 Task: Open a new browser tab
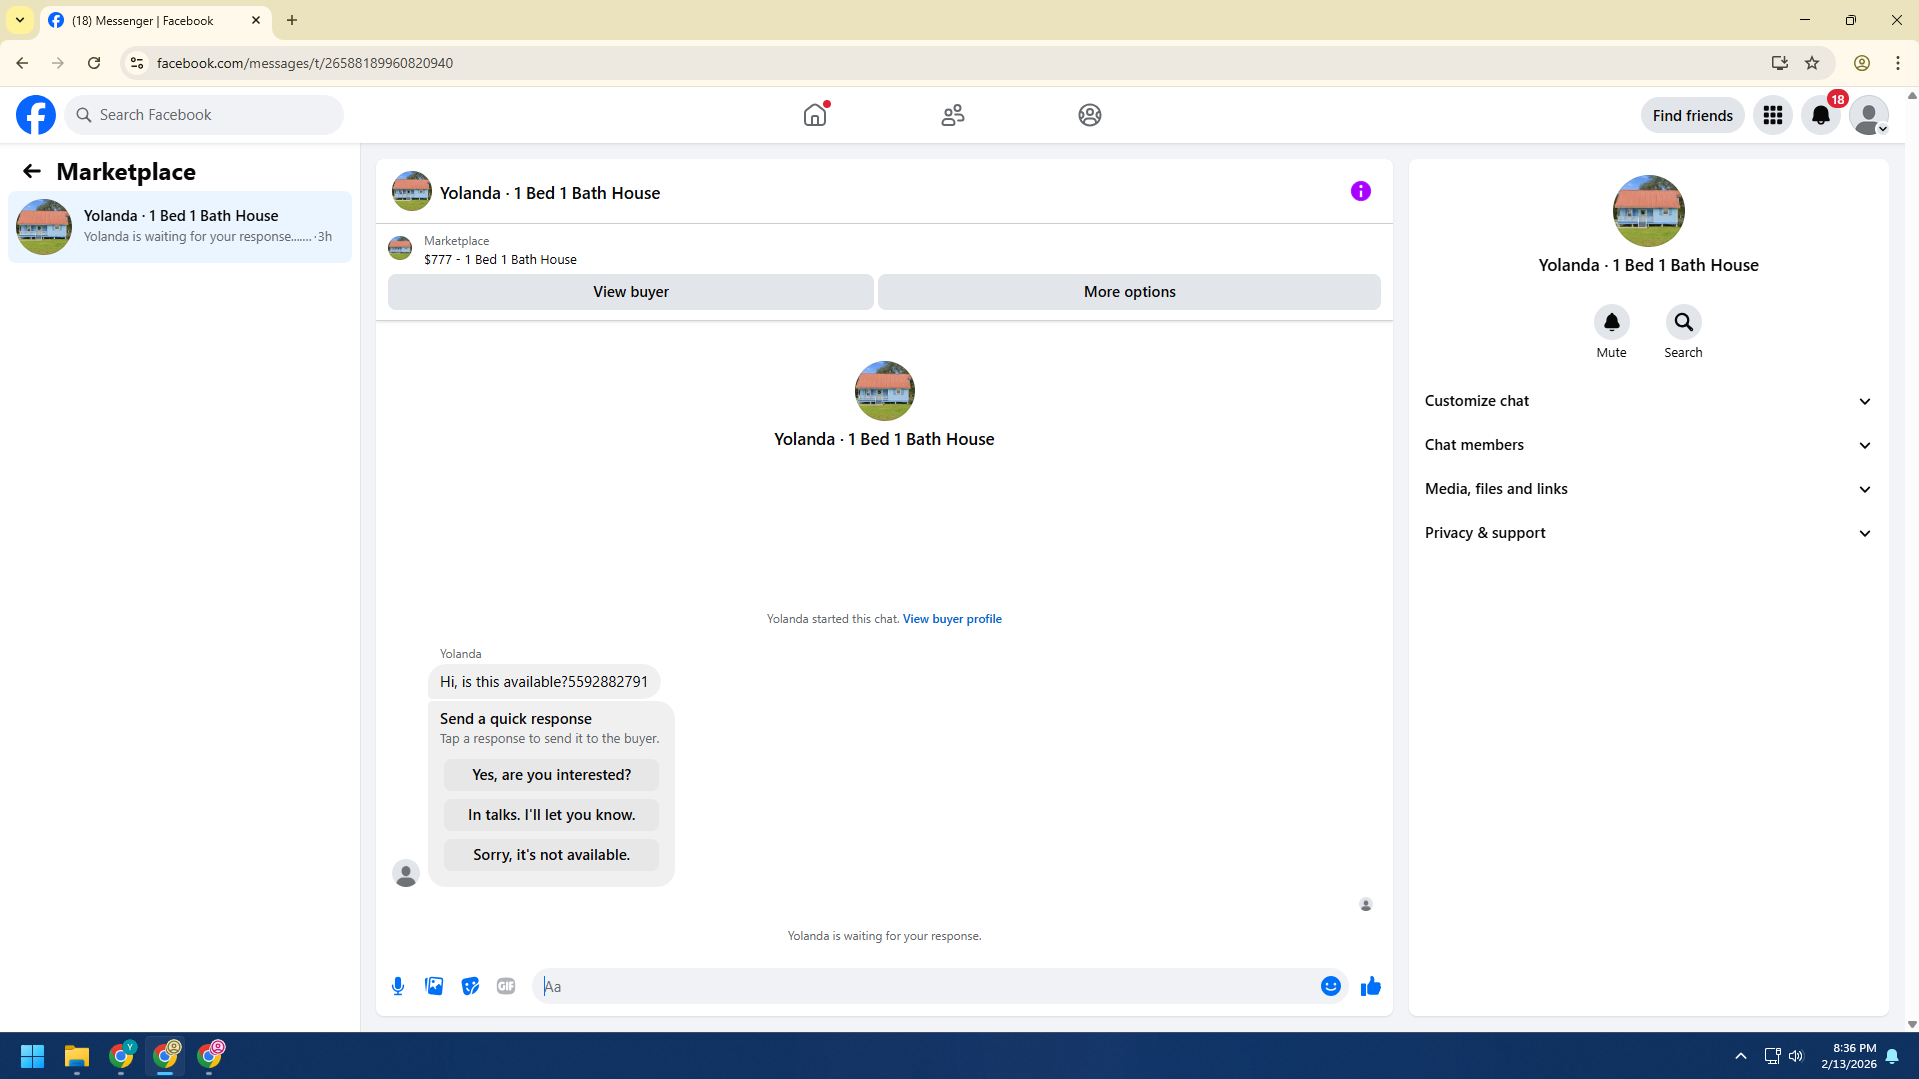tap(292, 20)
